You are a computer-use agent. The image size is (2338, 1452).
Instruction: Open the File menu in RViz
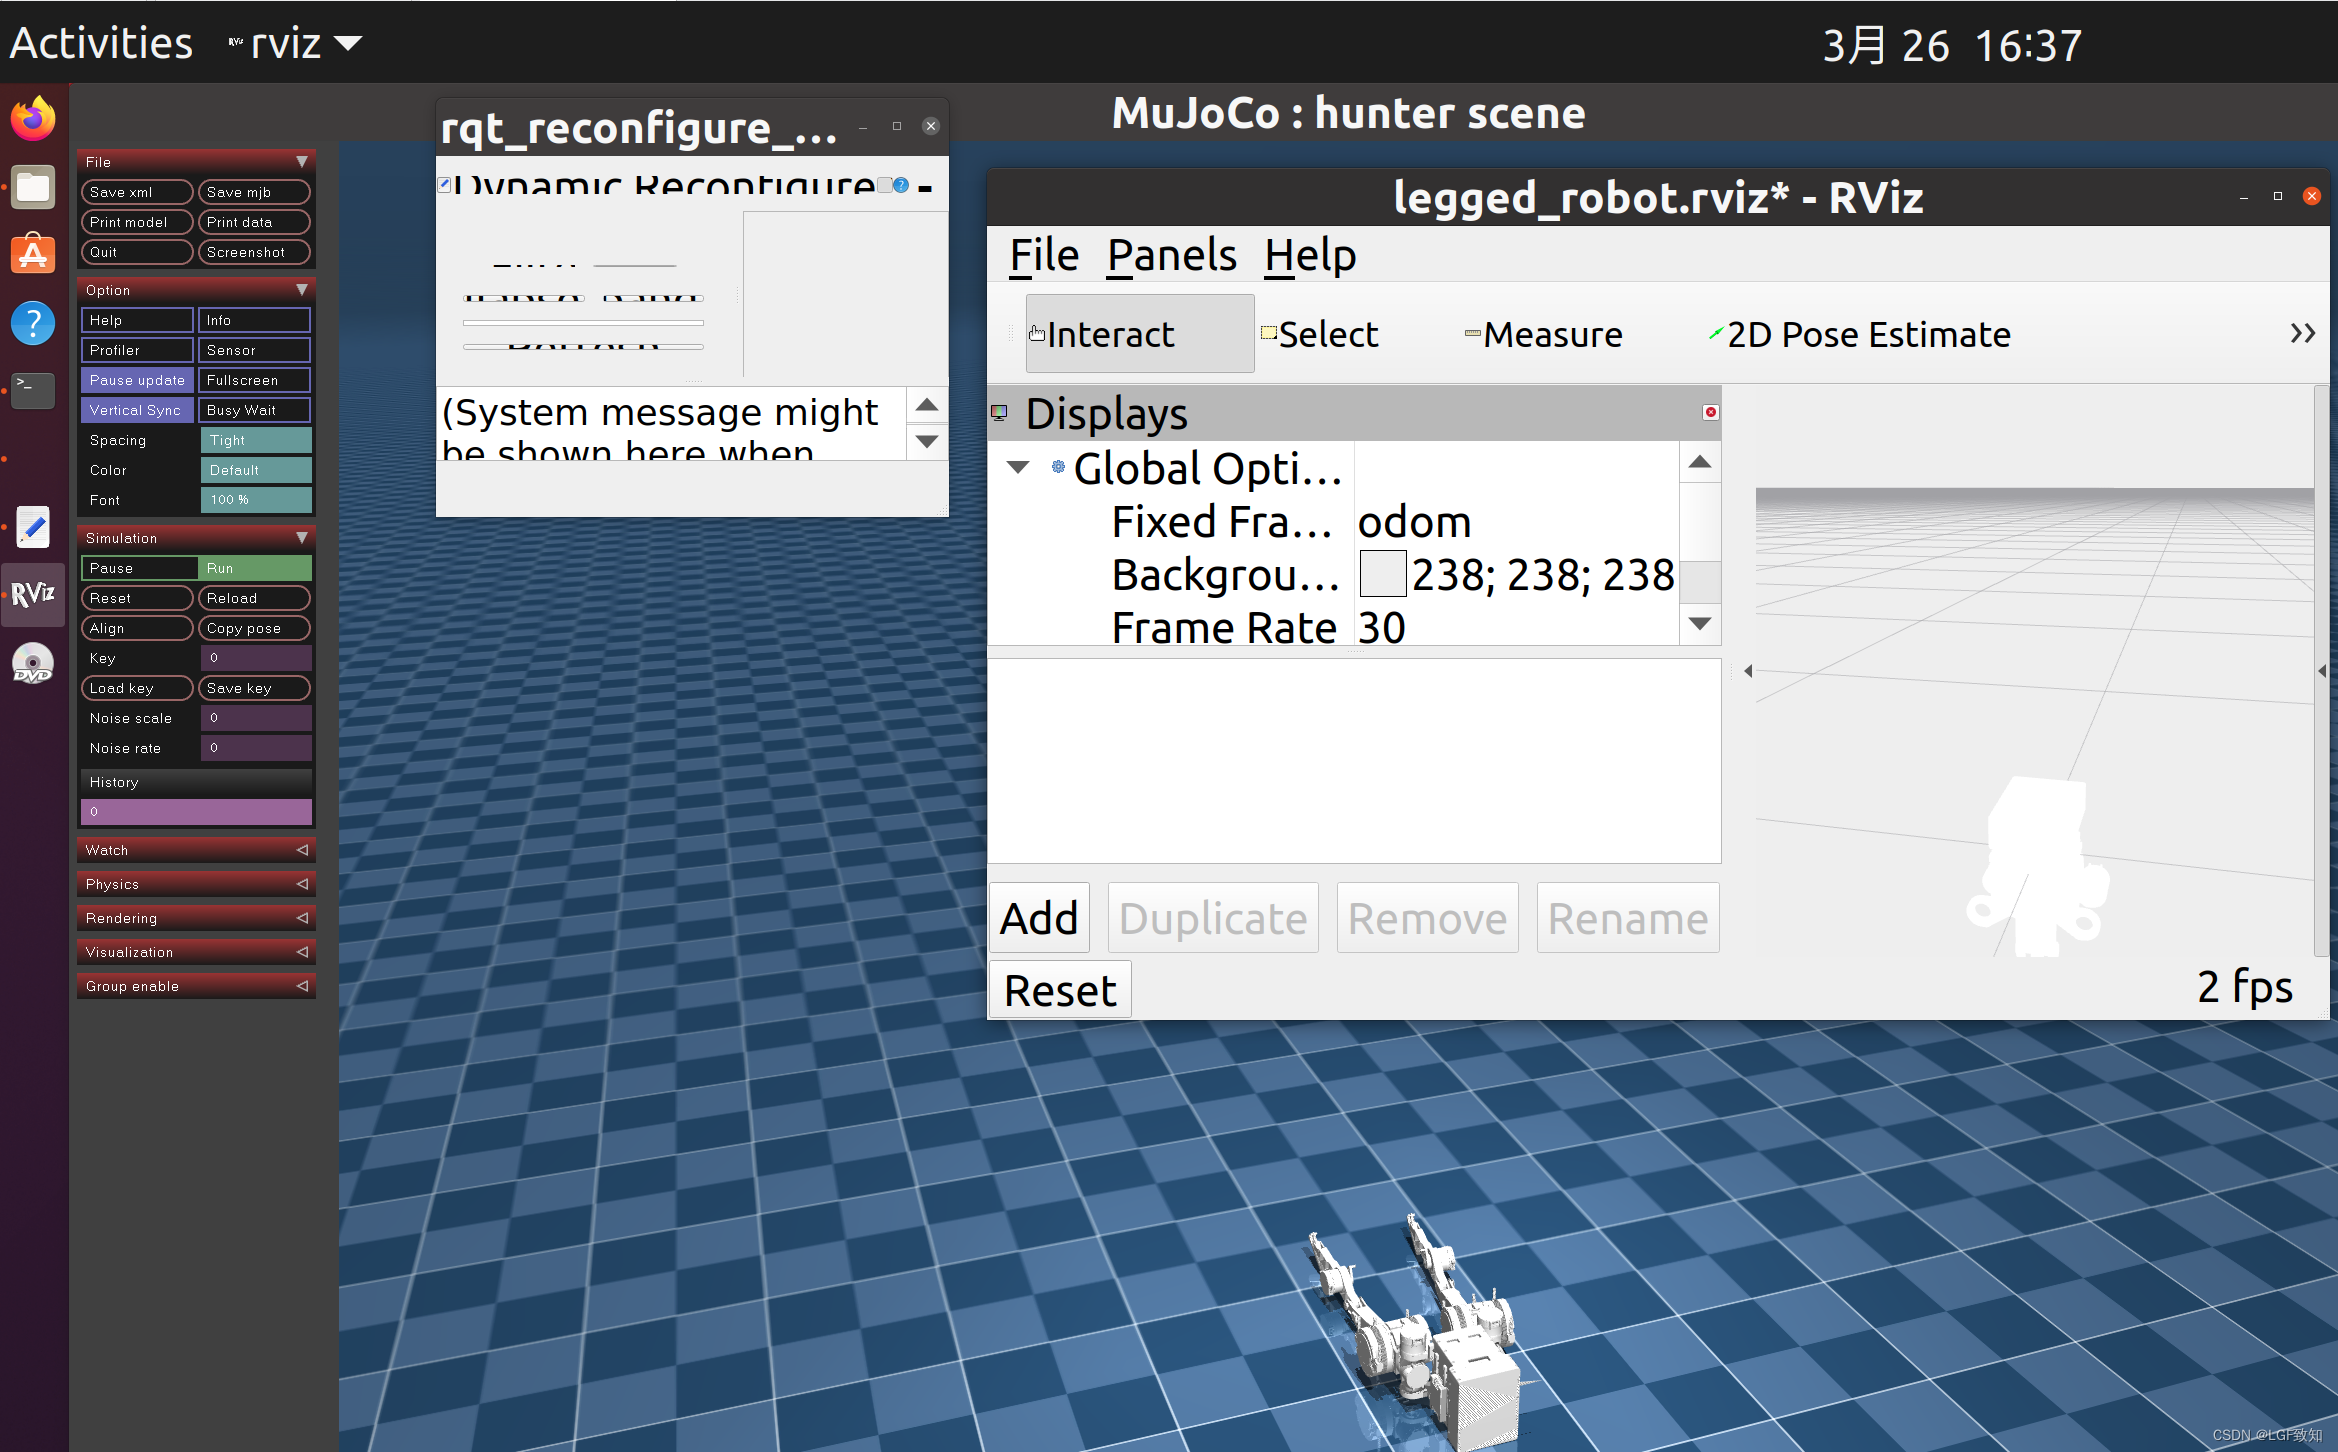(x=1044, y=255)
